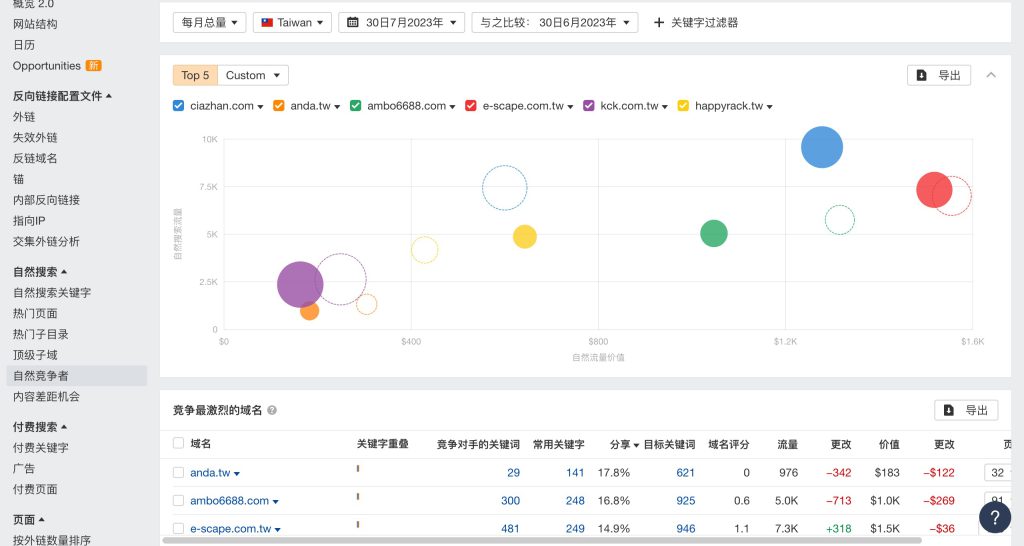Click the export button in competing domains table
This screenshot has width=1024, height=546.
(x=966, y=410)
